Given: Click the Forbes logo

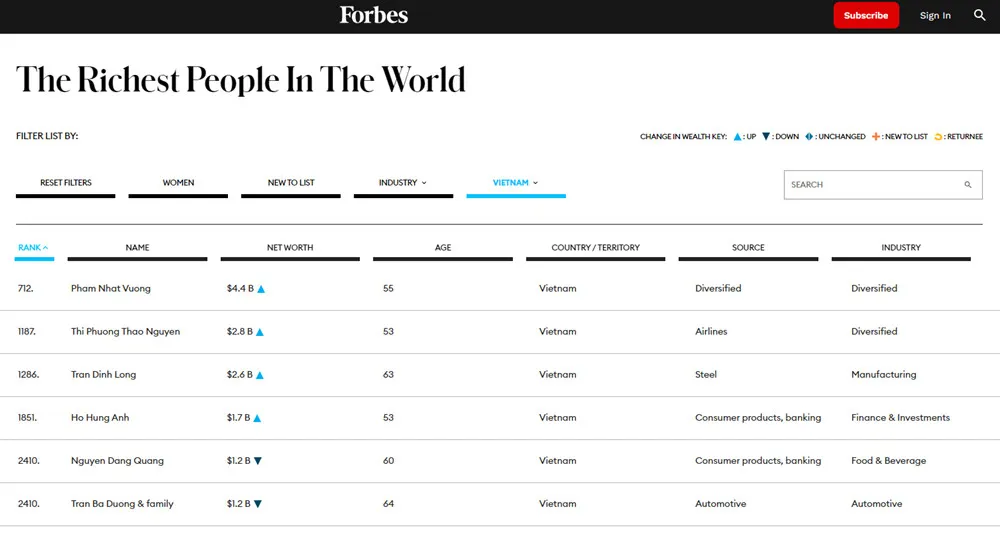Looking at the screenshot, I should (373, 15).
